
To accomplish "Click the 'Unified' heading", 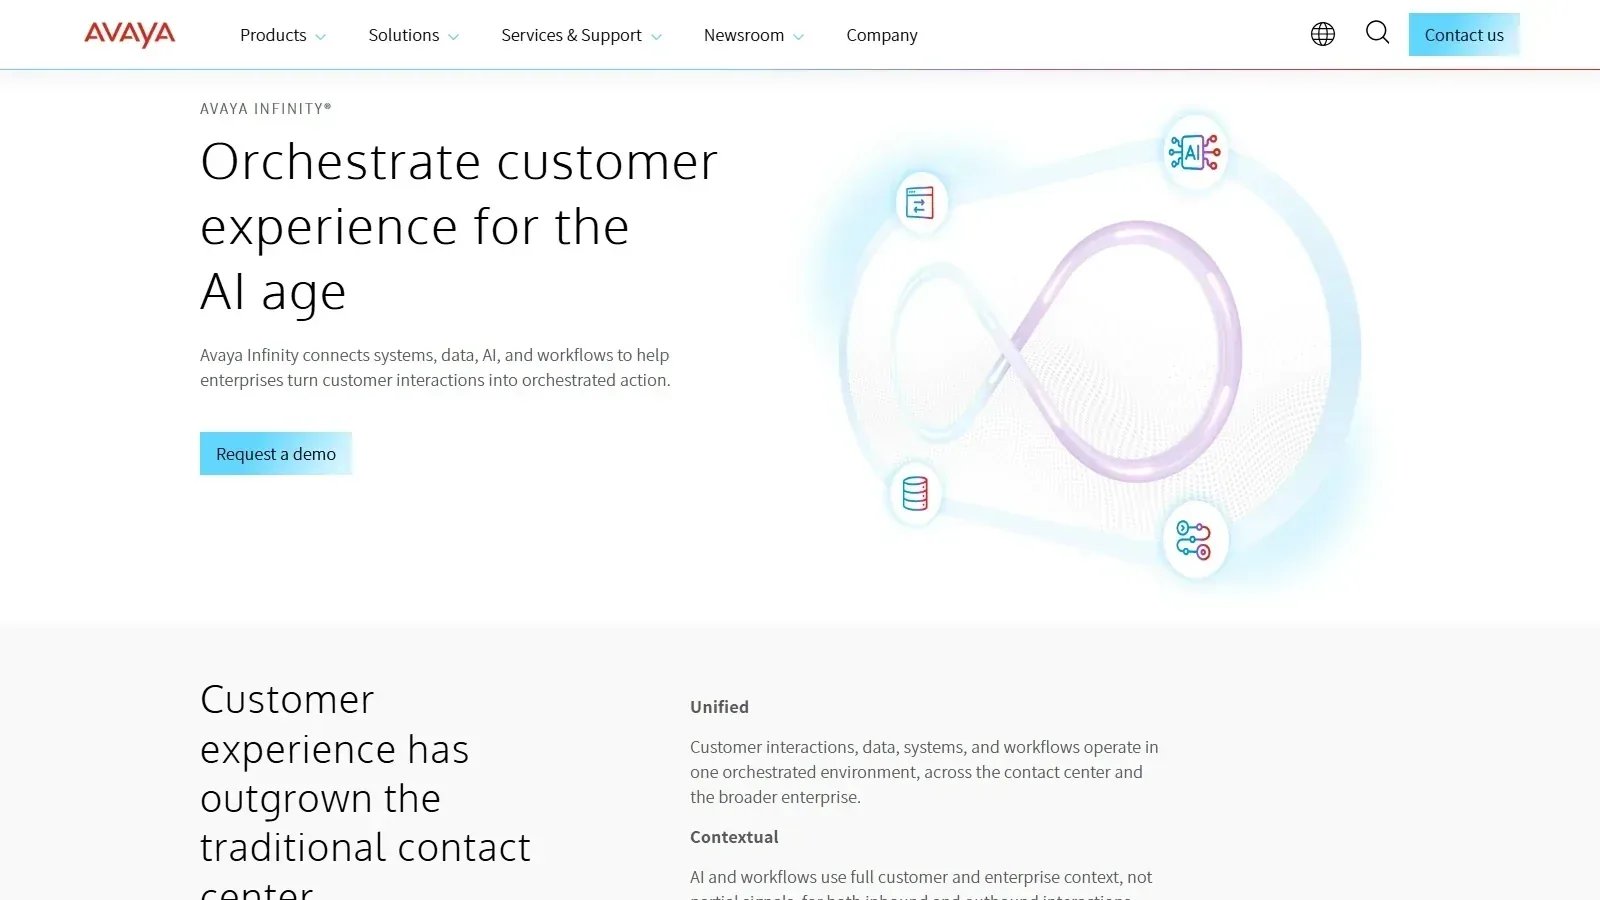I will [719, 707].
